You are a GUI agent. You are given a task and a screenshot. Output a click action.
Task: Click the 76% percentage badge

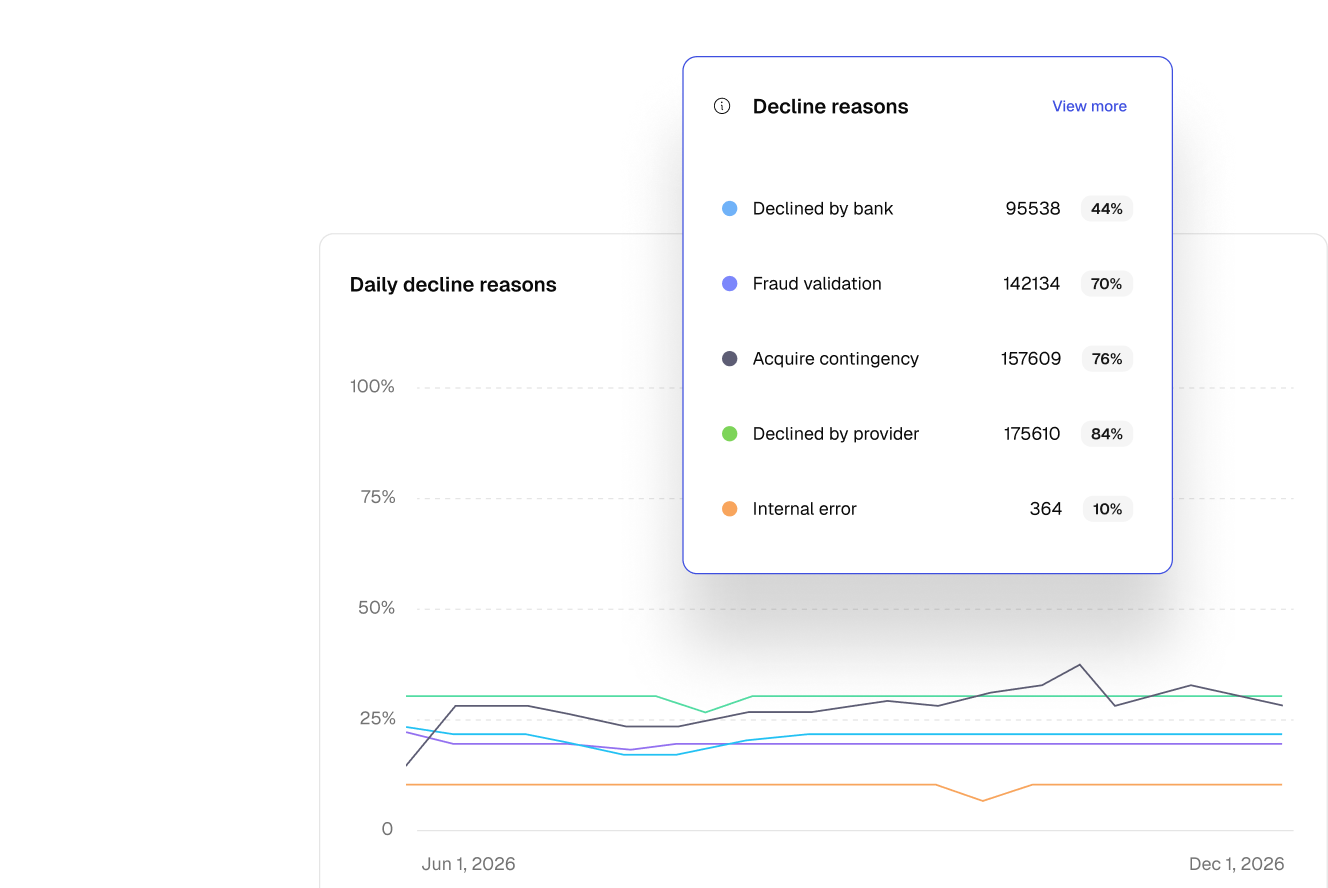(1107, 359)
